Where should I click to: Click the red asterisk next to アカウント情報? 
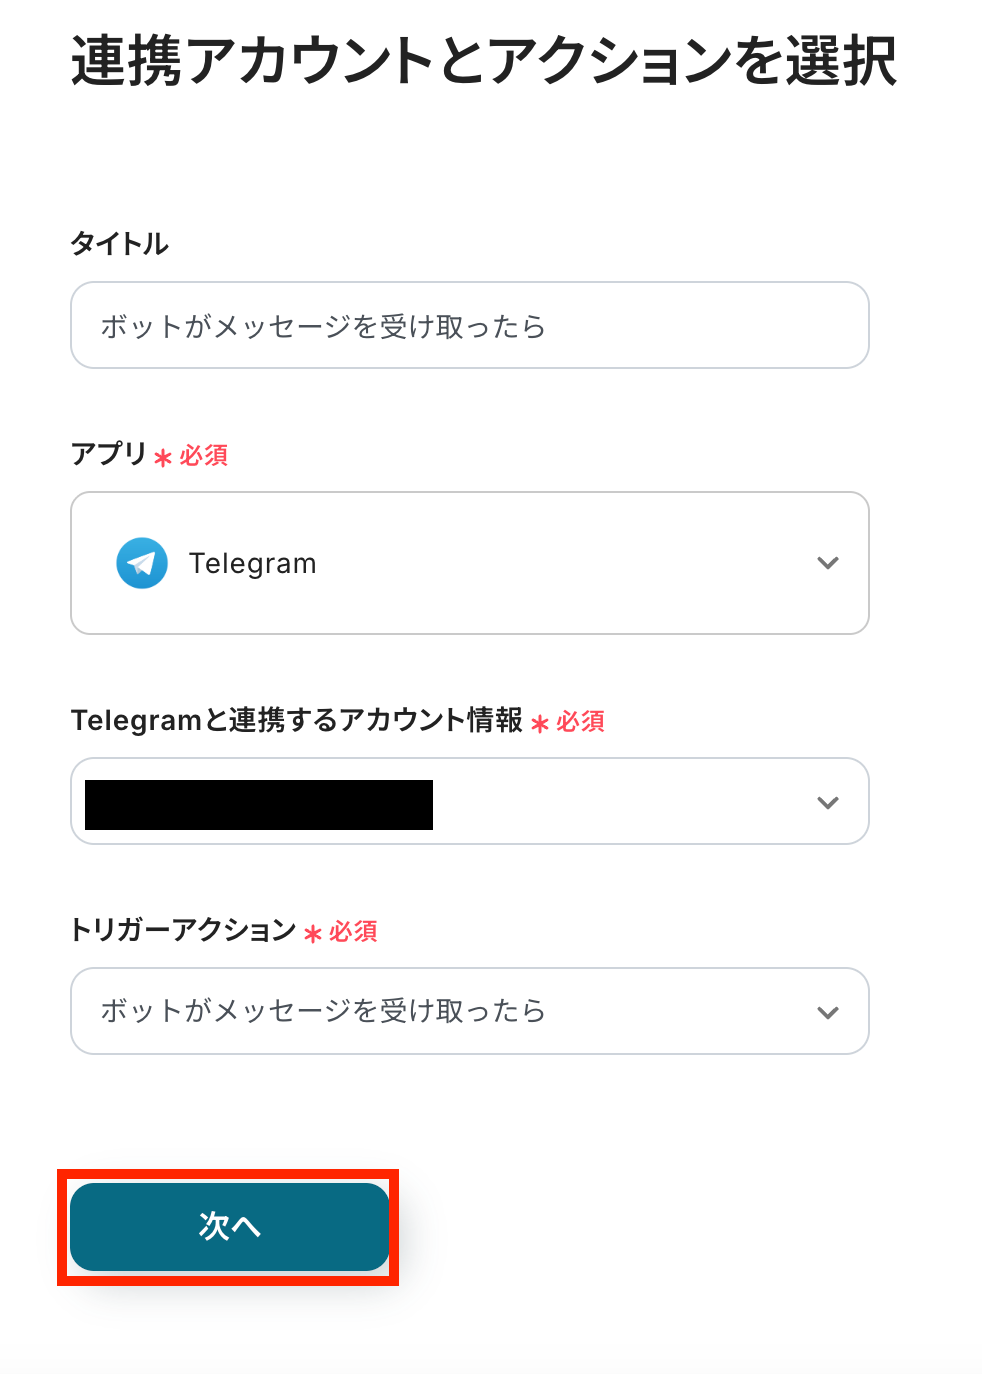[x=540, y=724]
